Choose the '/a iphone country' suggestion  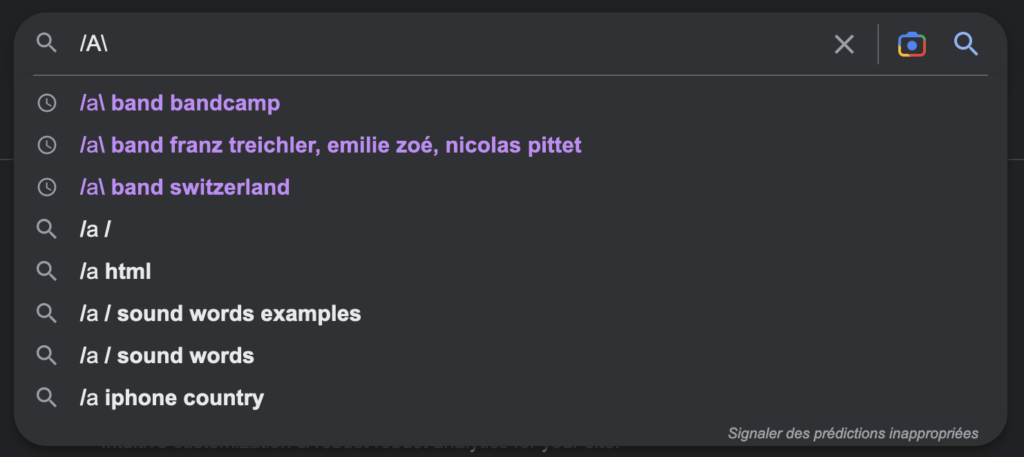172,397
